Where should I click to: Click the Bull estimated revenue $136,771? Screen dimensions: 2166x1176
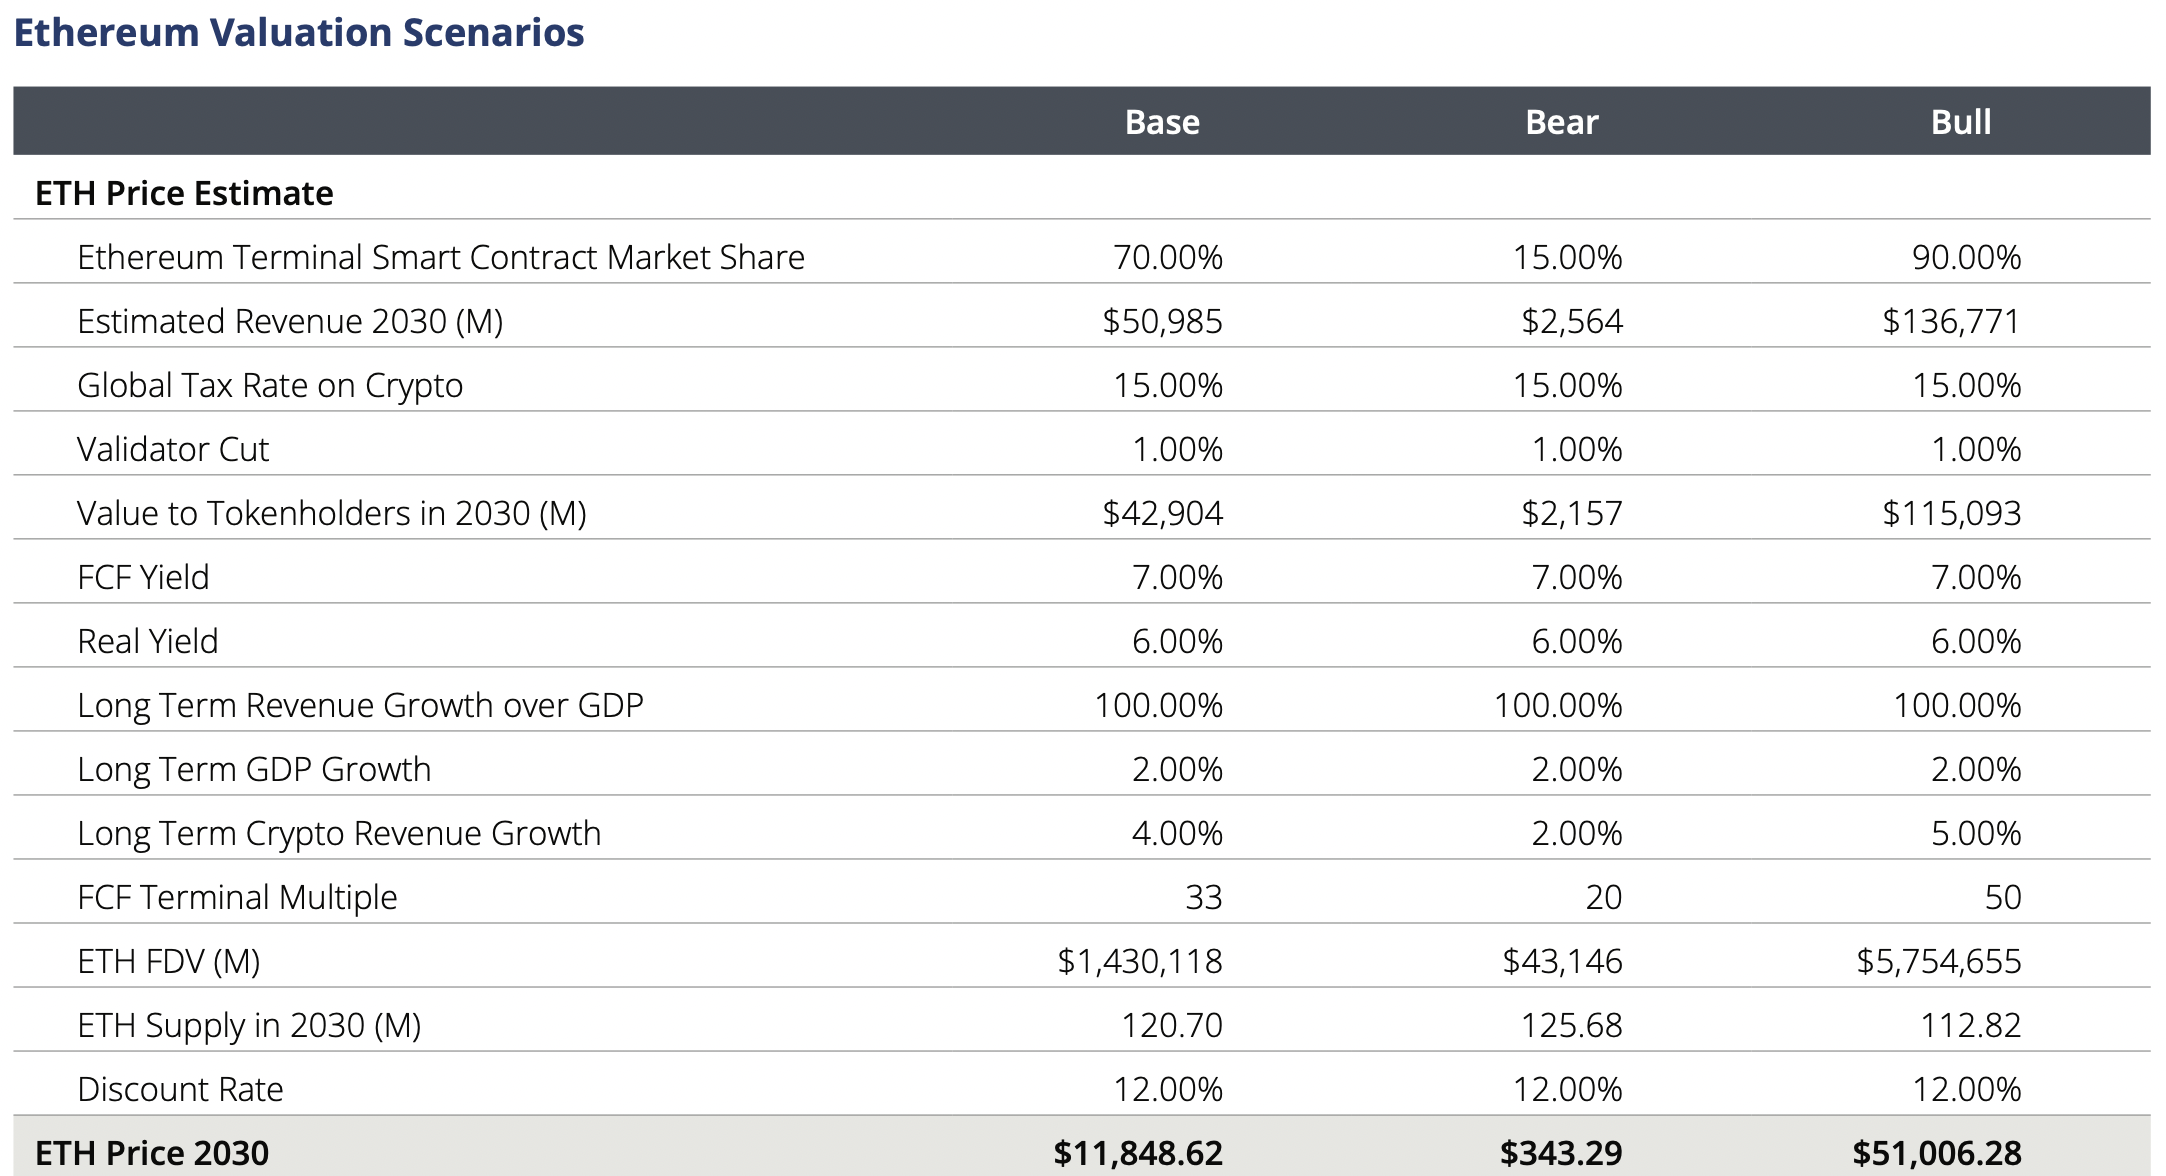tap(1951, 321)
